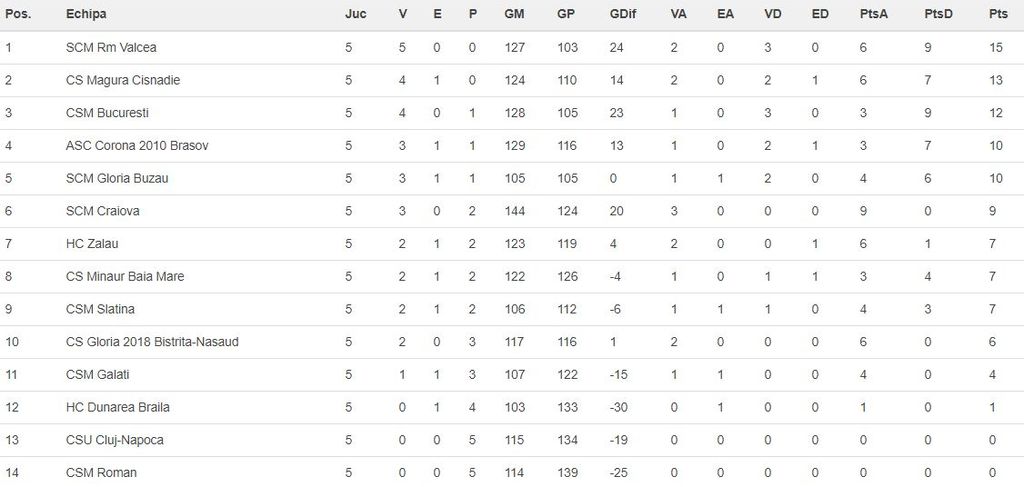Click CSM Bucuresti in the standings

pyautogui.click(x=107, y=113)
